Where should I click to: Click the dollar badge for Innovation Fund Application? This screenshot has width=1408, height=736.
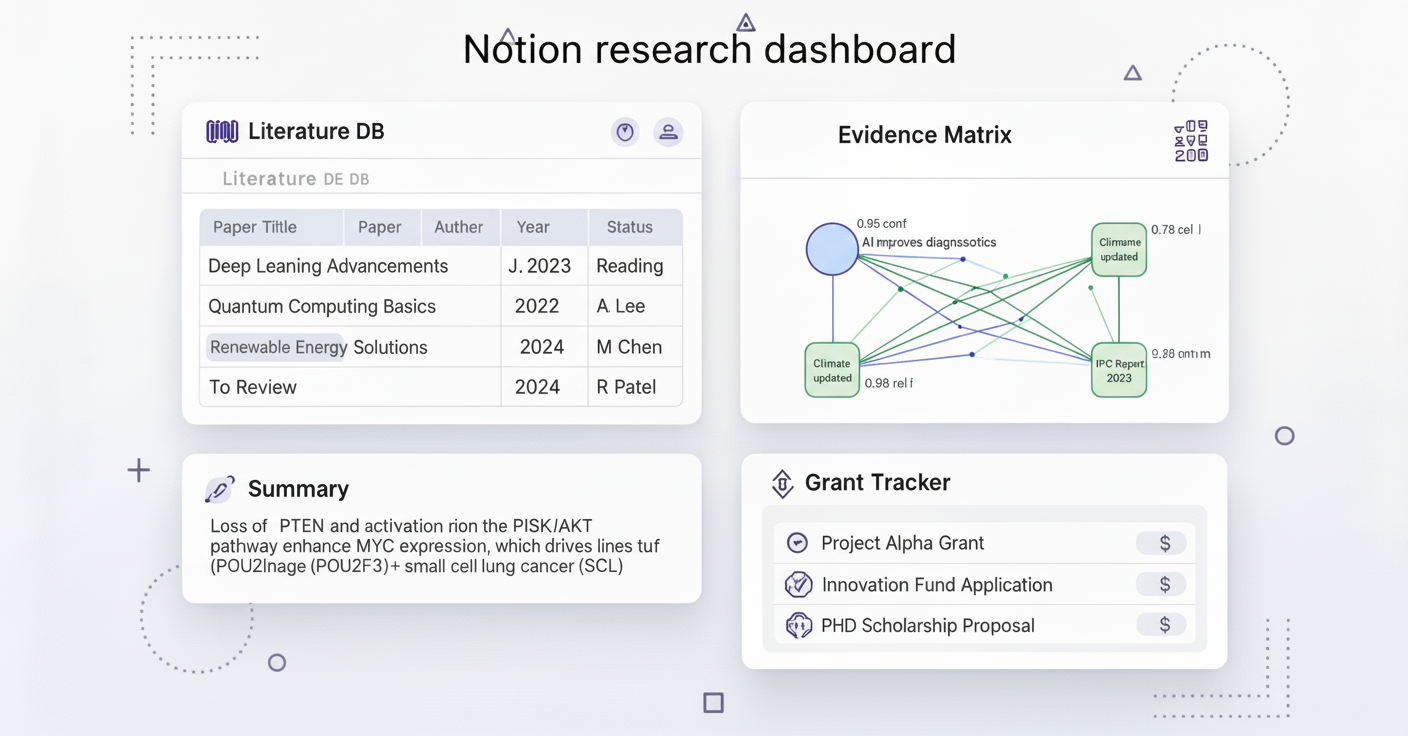[1163, 585]
